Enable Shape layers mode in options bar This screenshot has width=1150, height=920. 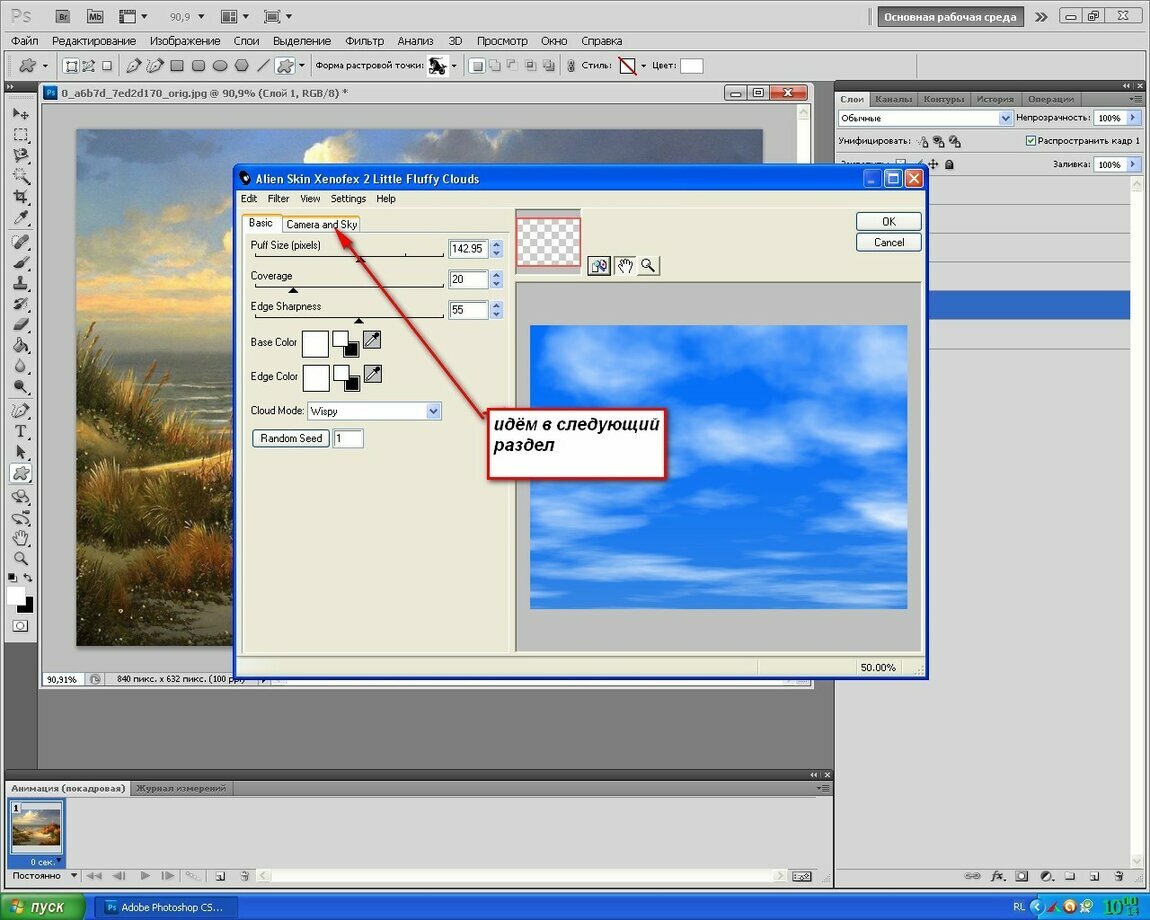71,65
